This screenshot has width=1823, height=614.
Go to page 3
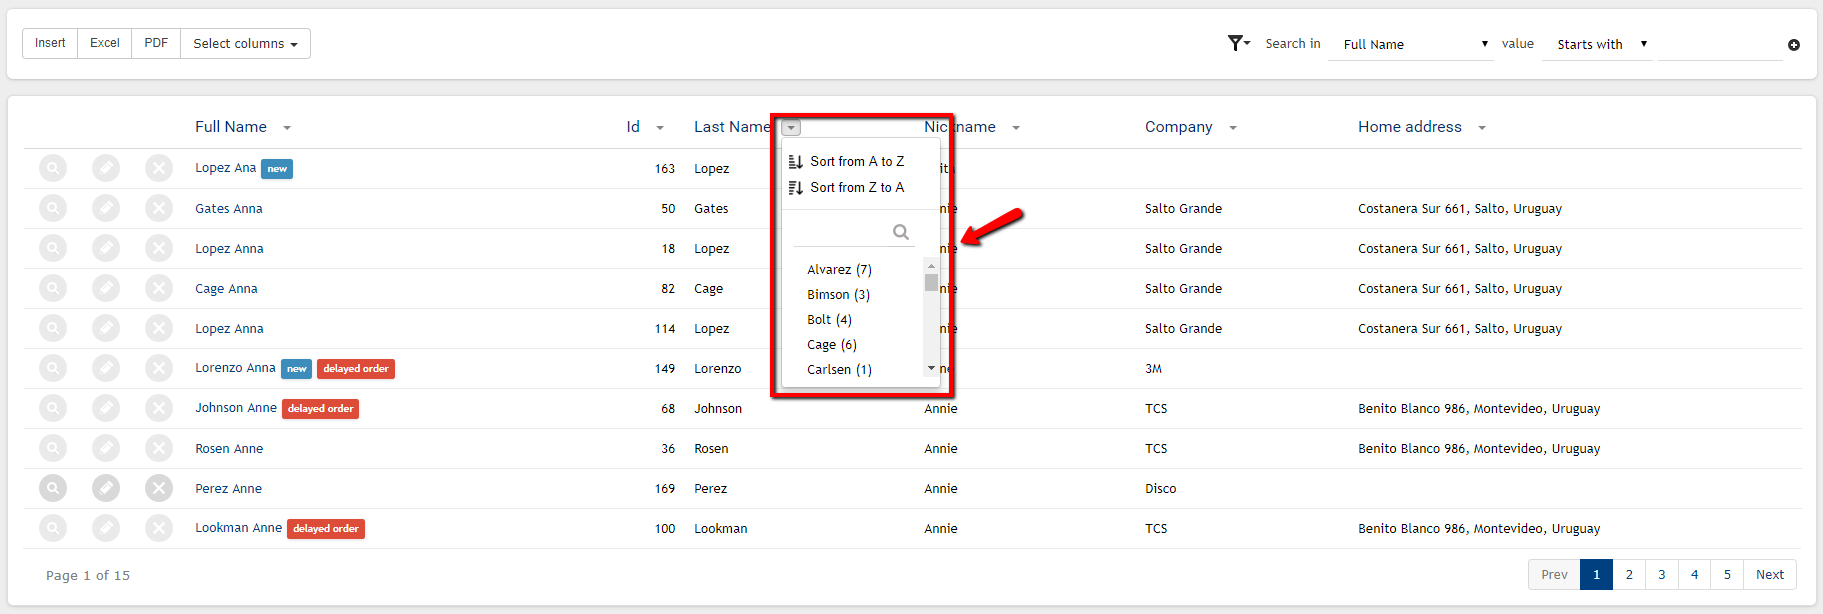pos(1662,574)
